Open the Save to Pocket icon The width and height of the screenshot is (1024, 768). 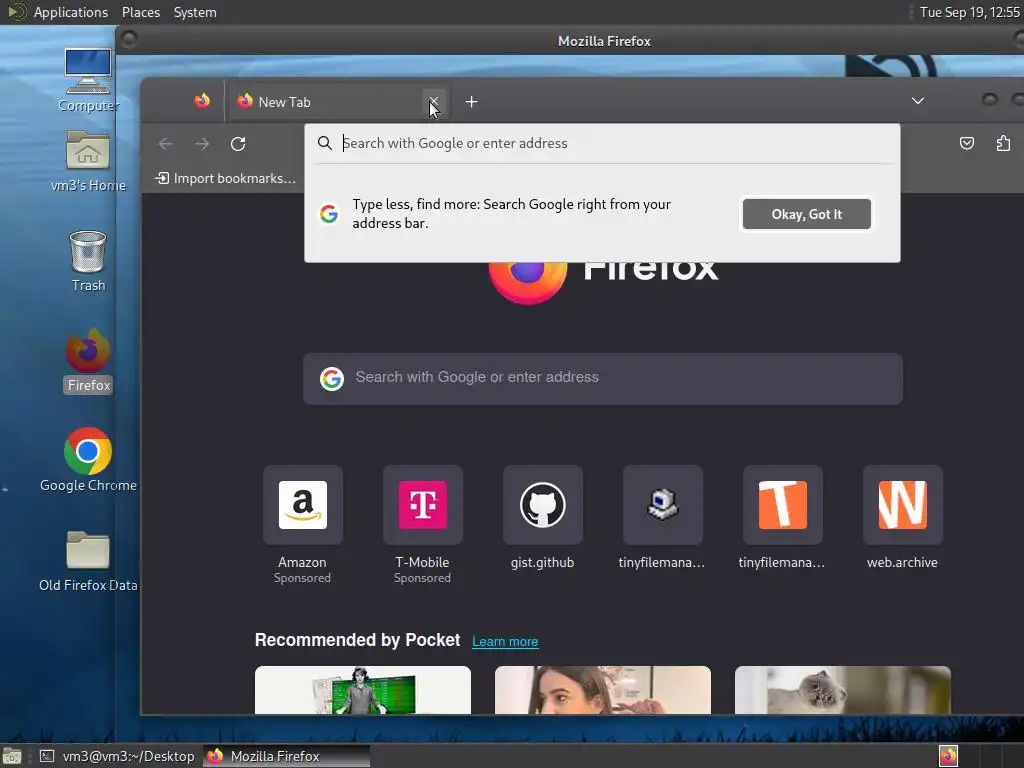pos(967,143)
